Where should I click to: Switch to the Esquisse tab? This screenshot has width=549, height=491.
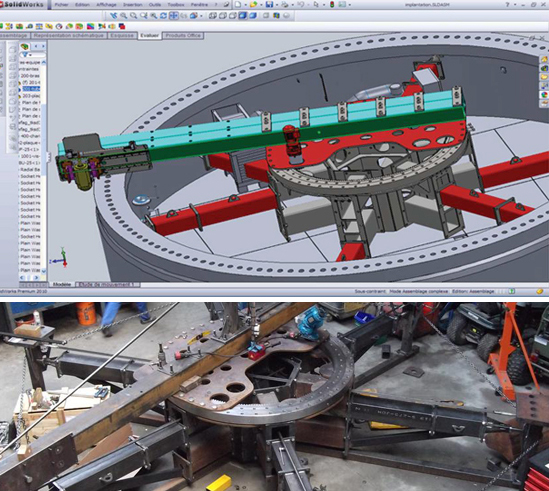(x=122, y=36)
